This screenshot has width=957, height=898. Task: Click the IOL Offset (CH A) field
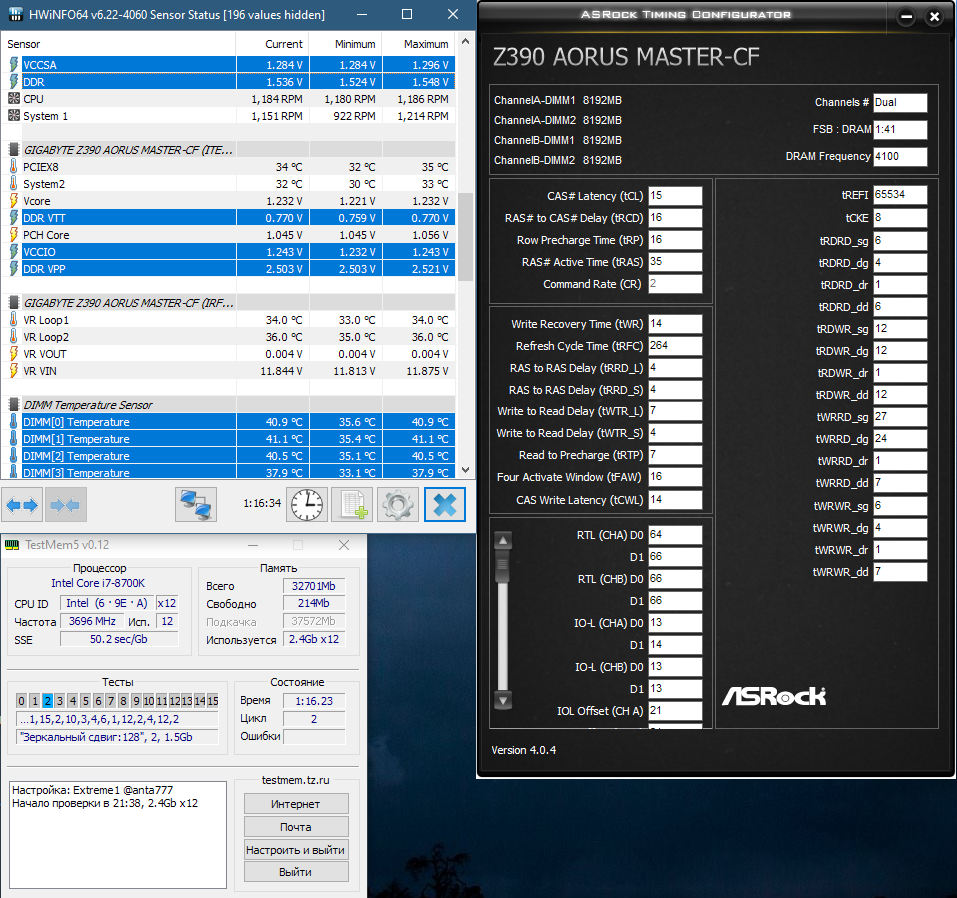tap(675, 711)
